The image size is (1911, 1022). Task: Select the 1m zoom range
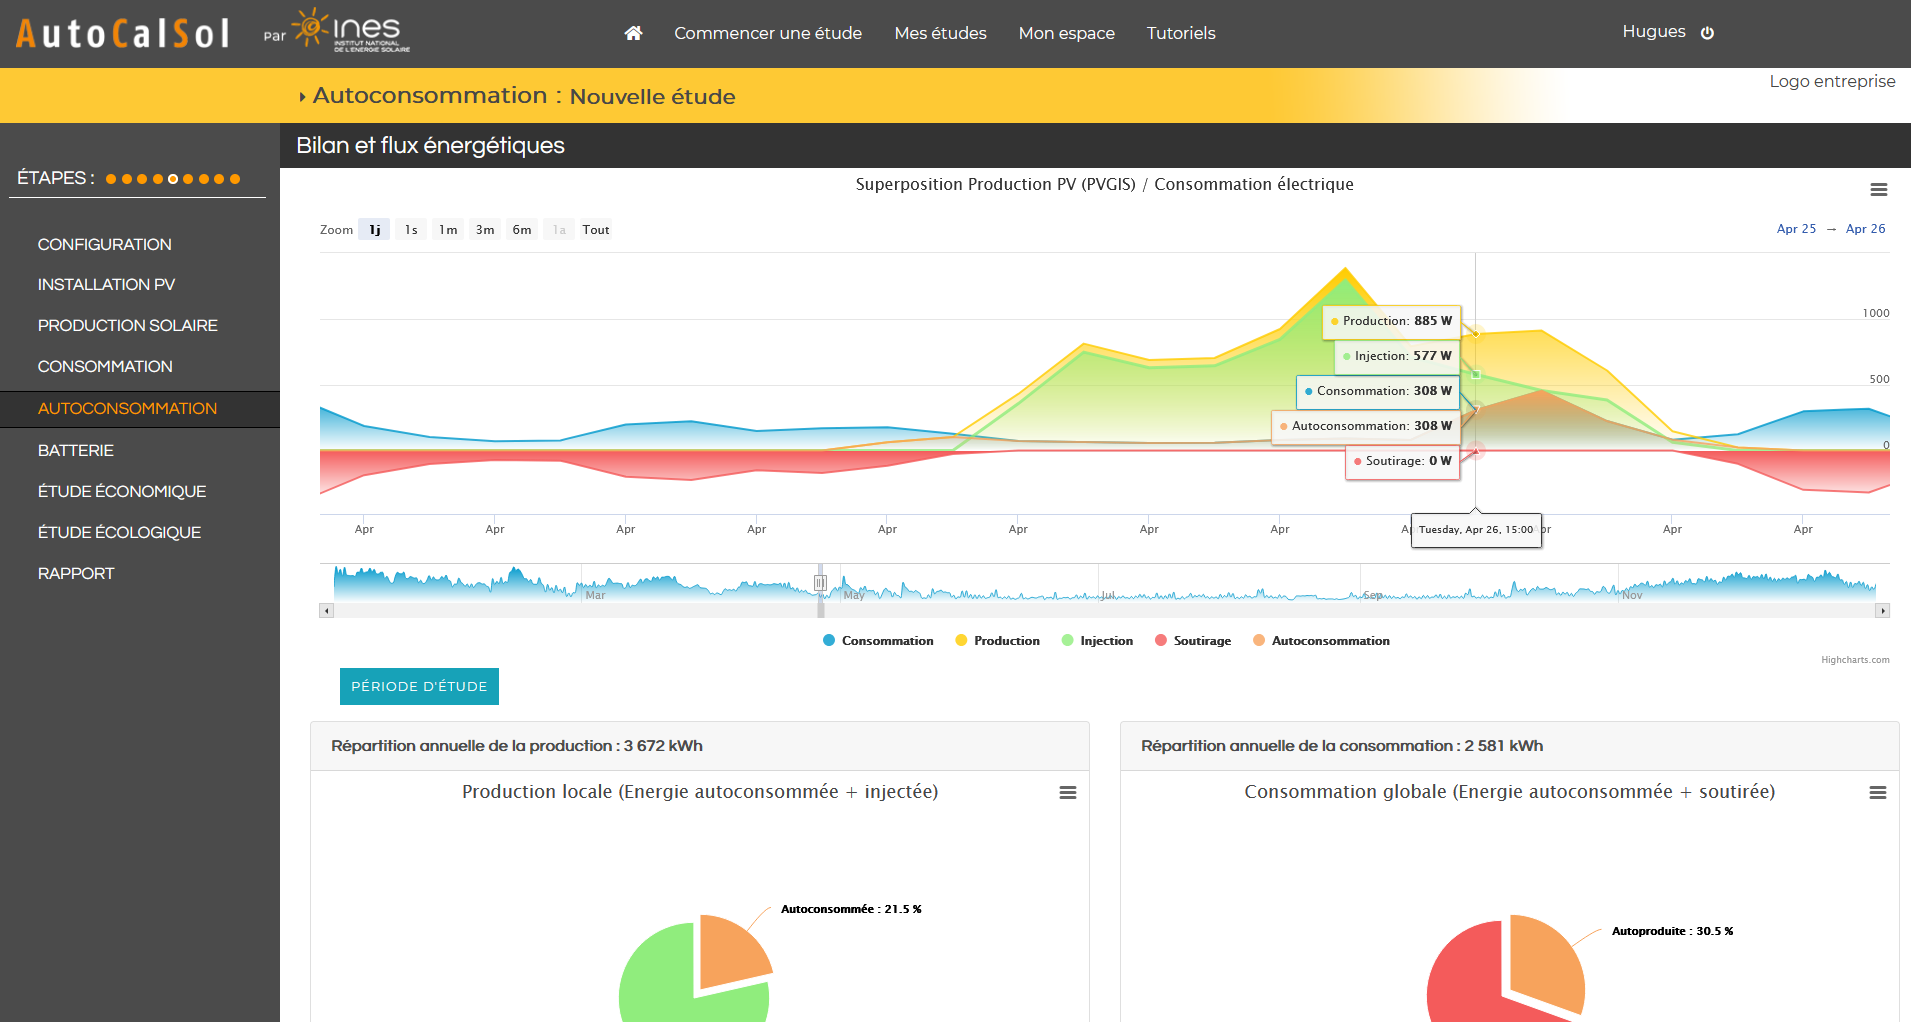click(448, 230)
